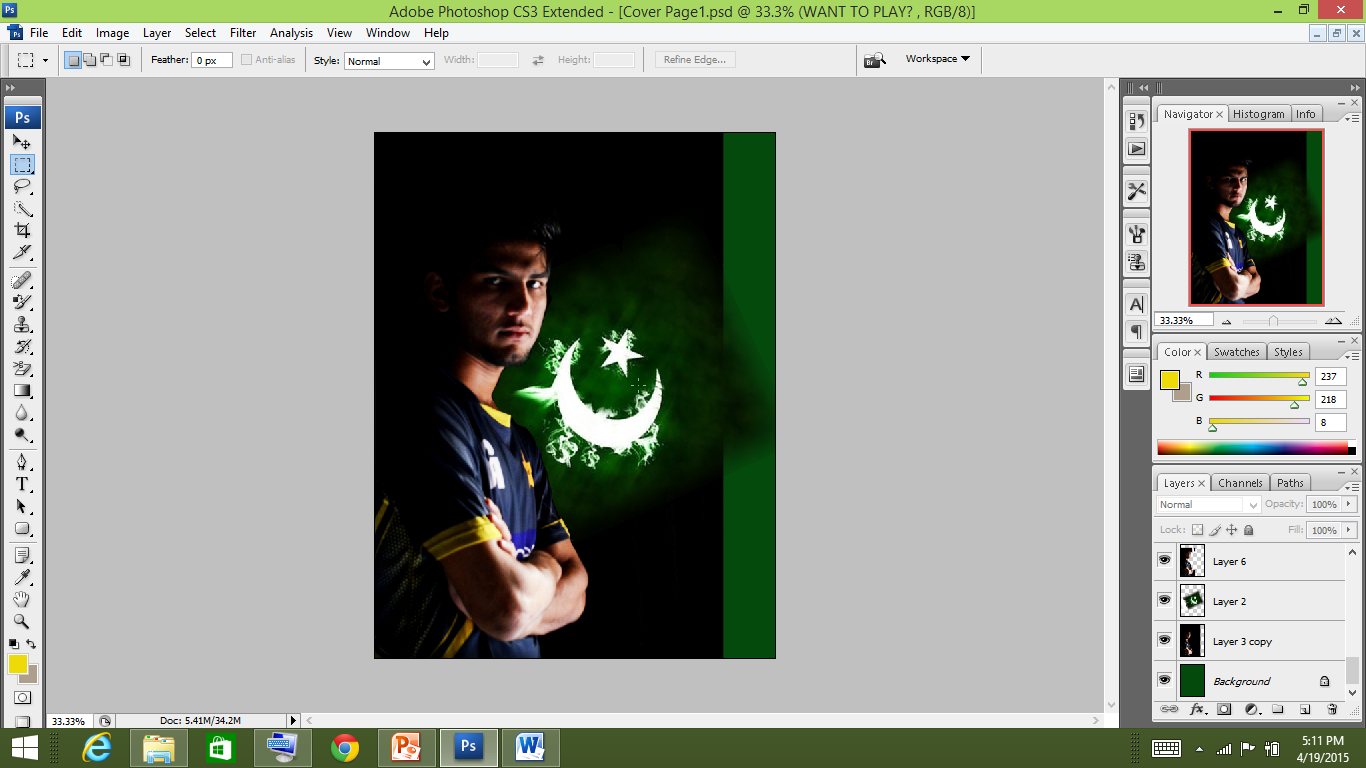Toggle lock image pixels brush icon
Image resolution: width=1366 pixels, height=768 pixels.
tap(1215, 530)
